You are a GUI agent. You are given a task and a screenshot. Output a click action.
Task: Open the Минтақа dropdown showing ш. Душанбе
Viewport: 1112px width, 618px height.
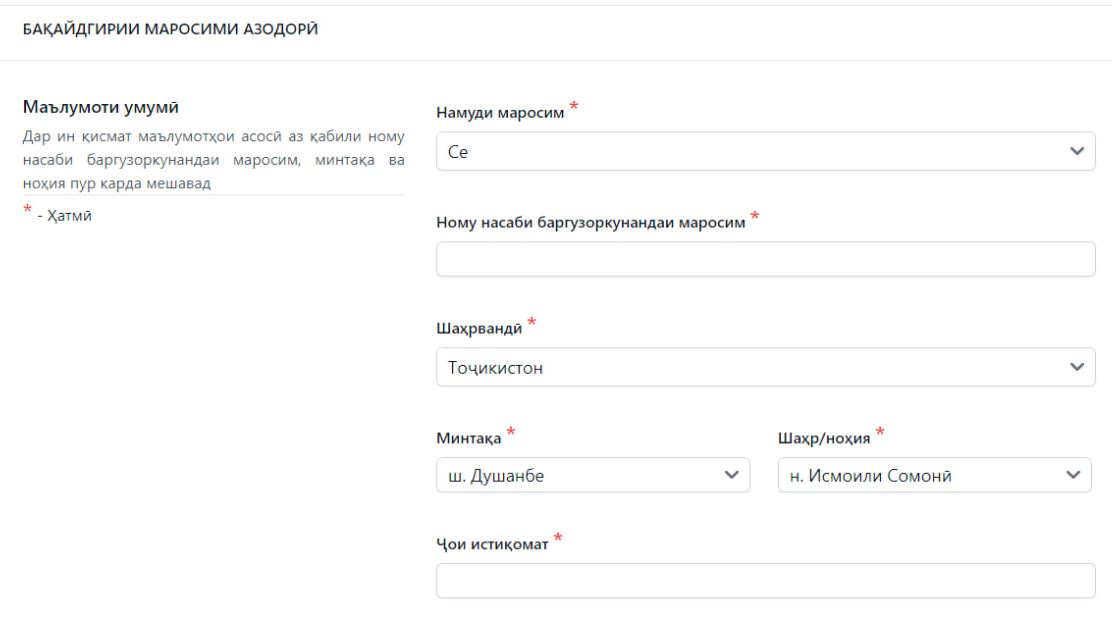[x=580, y=475]
